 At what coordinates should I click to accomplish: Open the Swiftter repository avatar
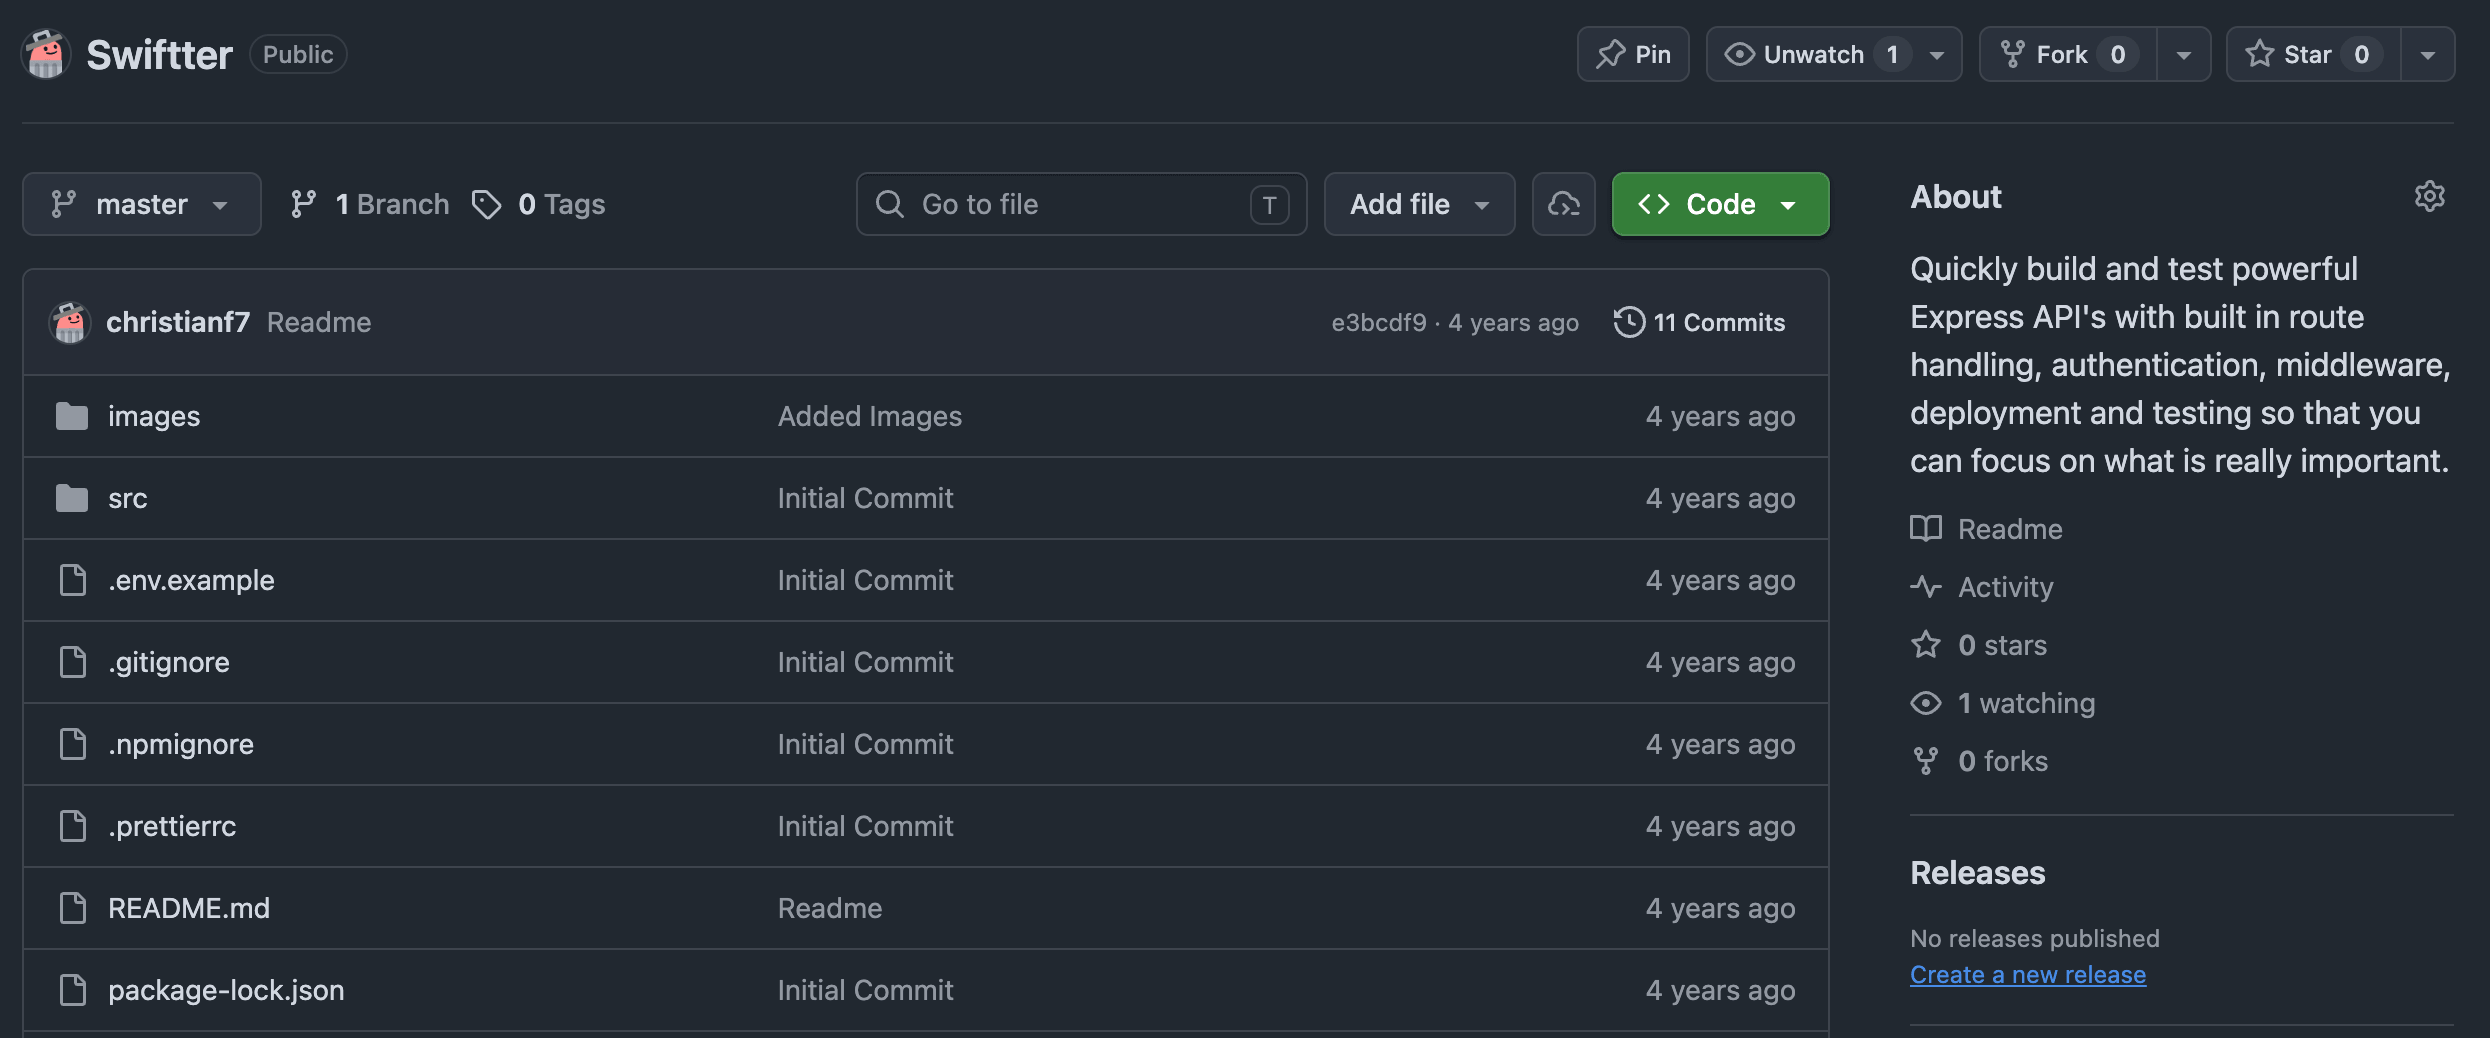coord(45,54)
